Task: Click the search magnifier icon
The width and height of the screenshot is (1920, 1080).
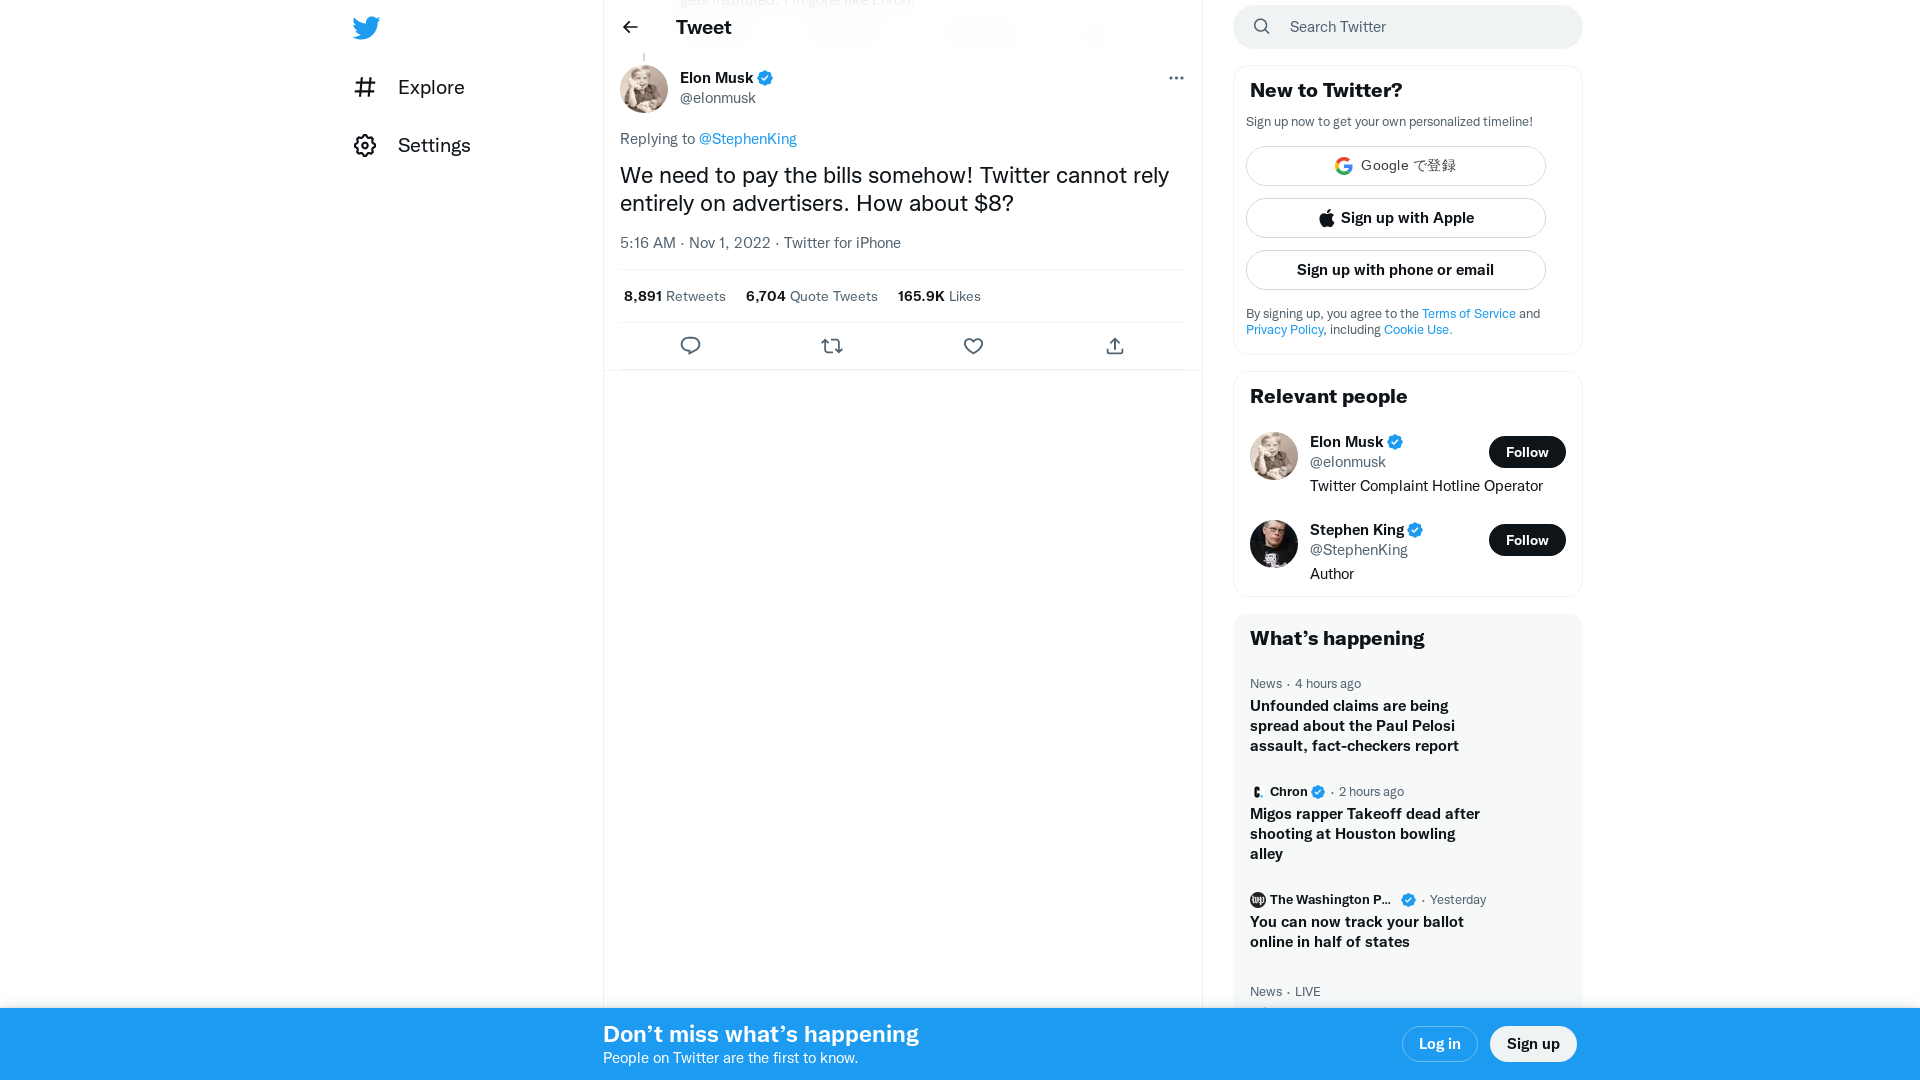Action: 1261,26
